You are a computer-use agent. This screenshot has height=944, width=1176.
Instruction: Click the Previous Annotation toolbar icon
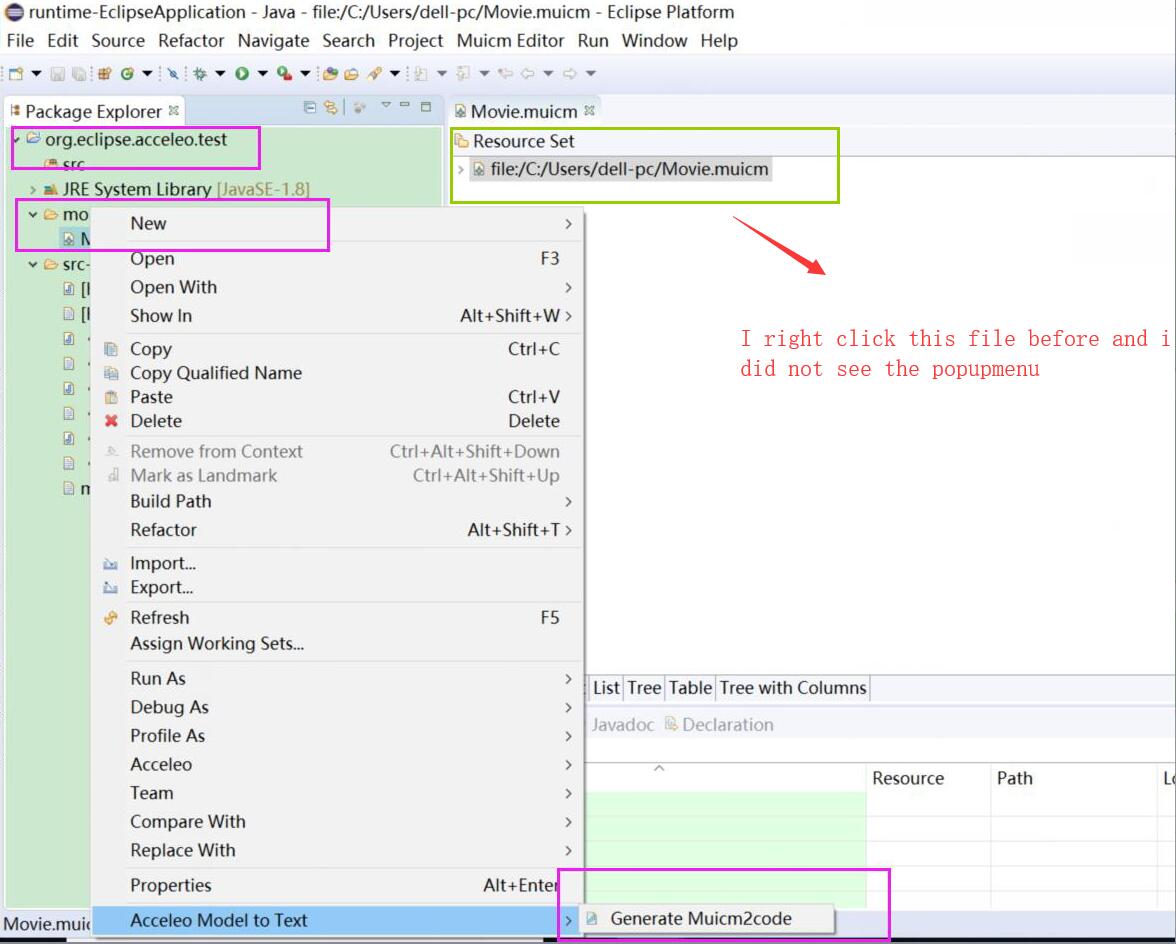[x=463, y=73]
